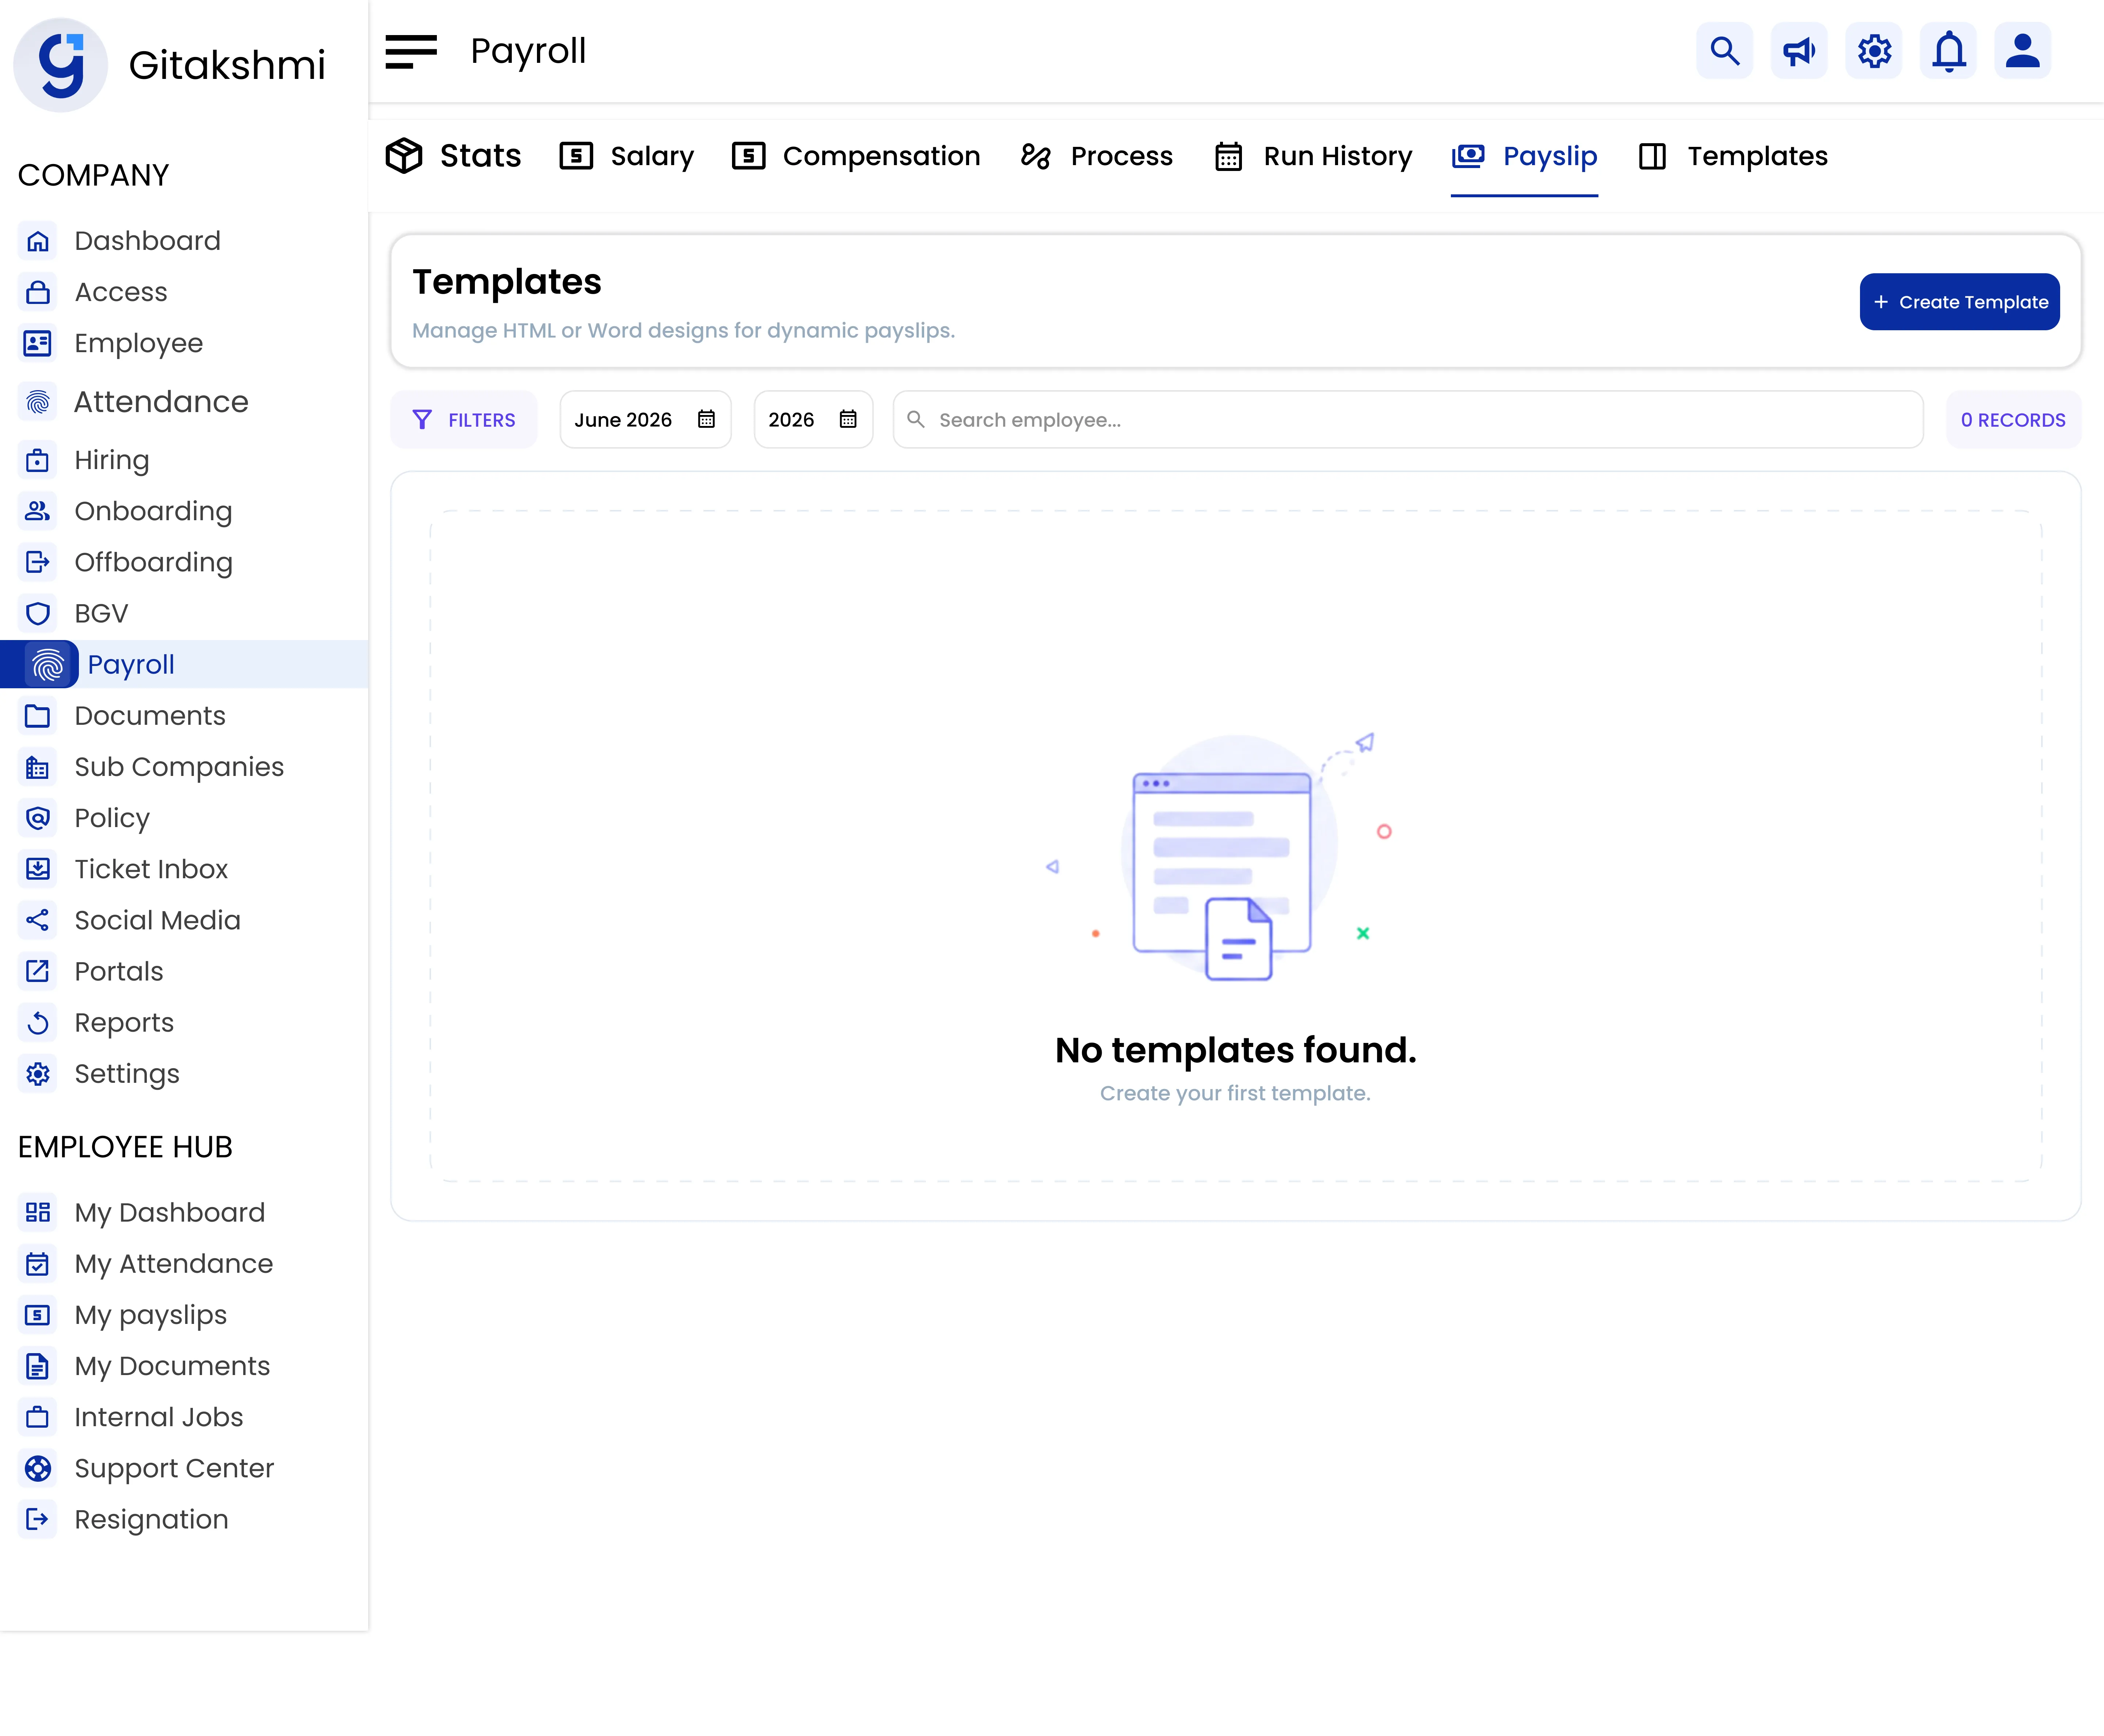The width and height of the screenshot is (2104, 1736).
Task: Click the My Attendance calendar icon
Action: (x=38, y=1264)
